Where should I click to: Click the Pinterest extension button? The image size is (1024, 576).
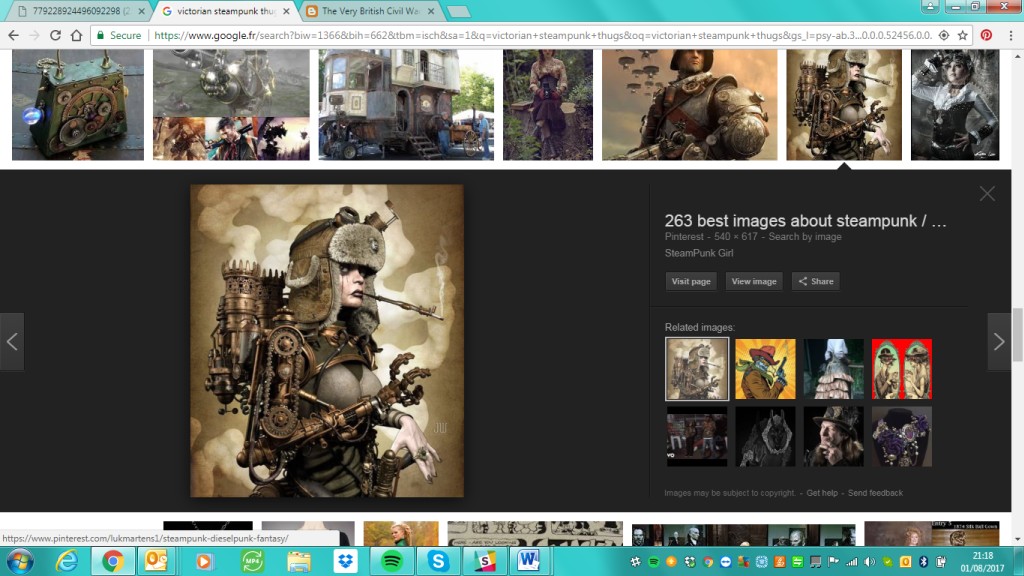(986, 35)
